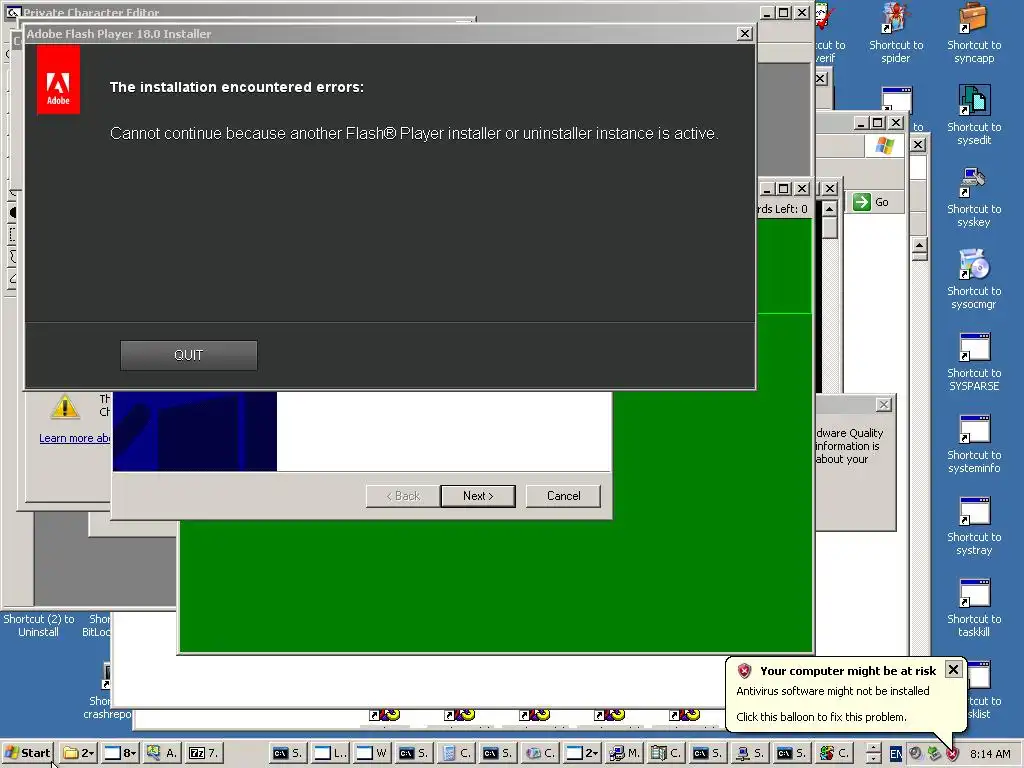The height and width of the screenshot is (768, 1024).
Task: Click the greyed-out Back button in the wizard
Action: (403, 496)
